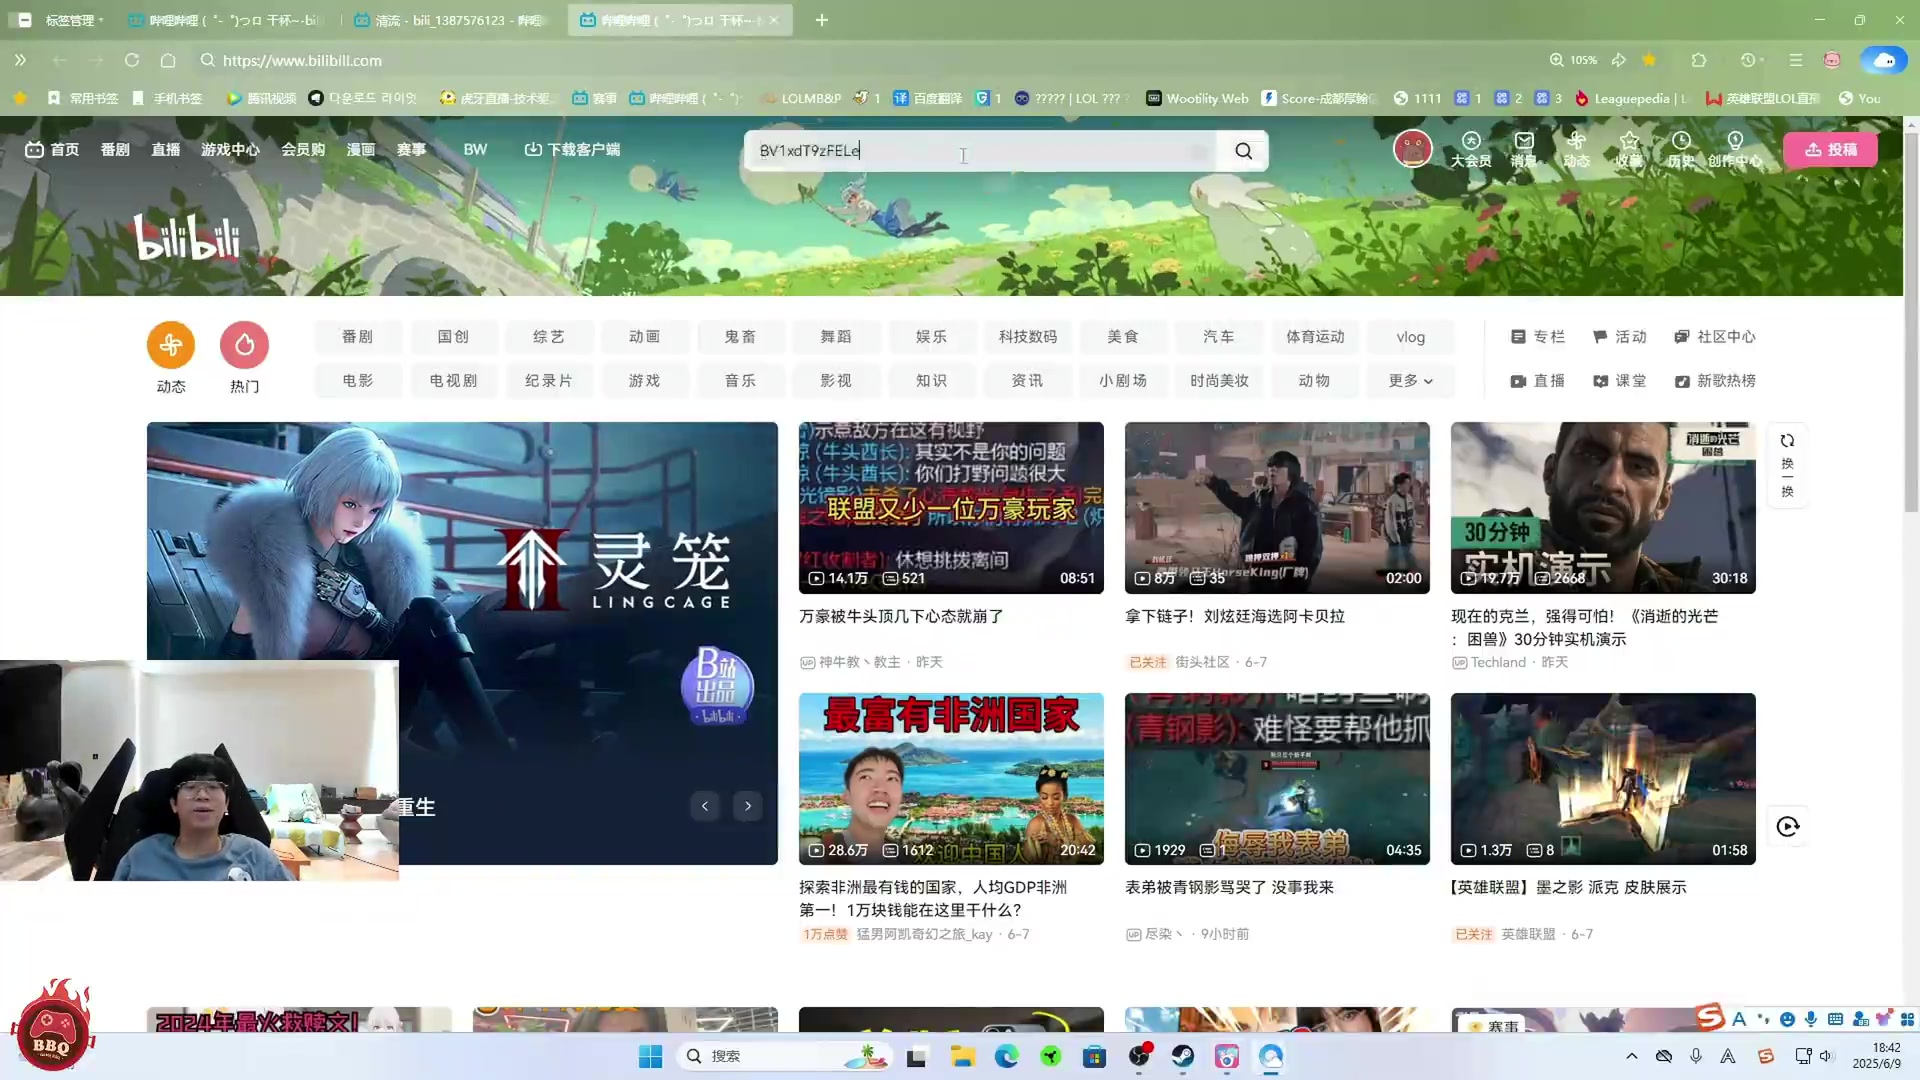Click the 投稿 upload button

(1830, 149)
